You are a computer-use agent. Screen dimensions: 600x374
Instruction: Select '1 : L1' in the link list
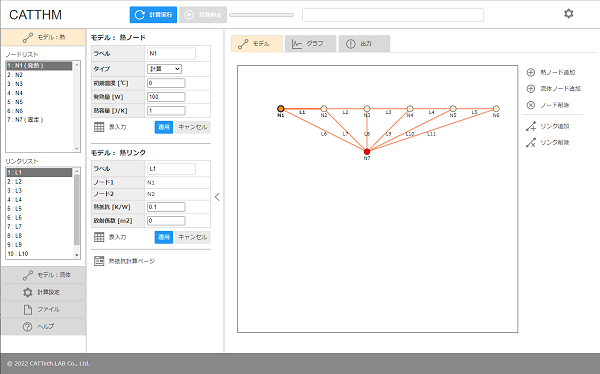tap(39, 173)
